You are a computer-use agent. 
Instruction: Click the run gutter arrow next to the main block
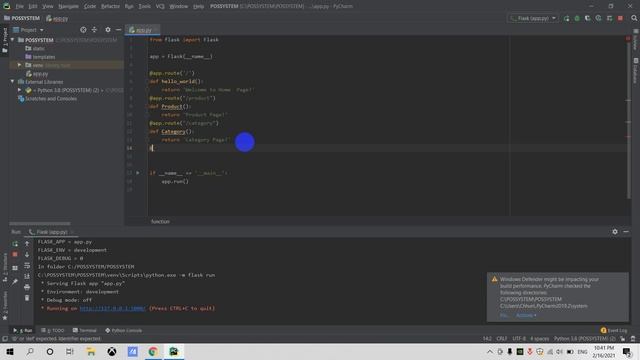pyautogui.click(x=138, y=173)
